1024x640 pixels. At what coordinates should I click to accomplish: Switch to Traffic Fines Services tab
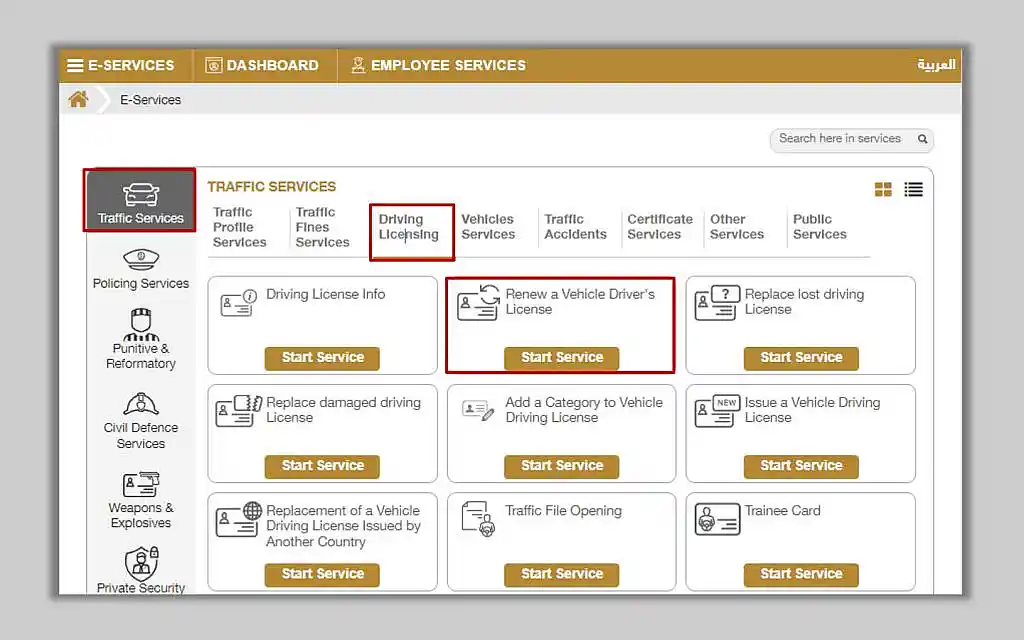322,227
